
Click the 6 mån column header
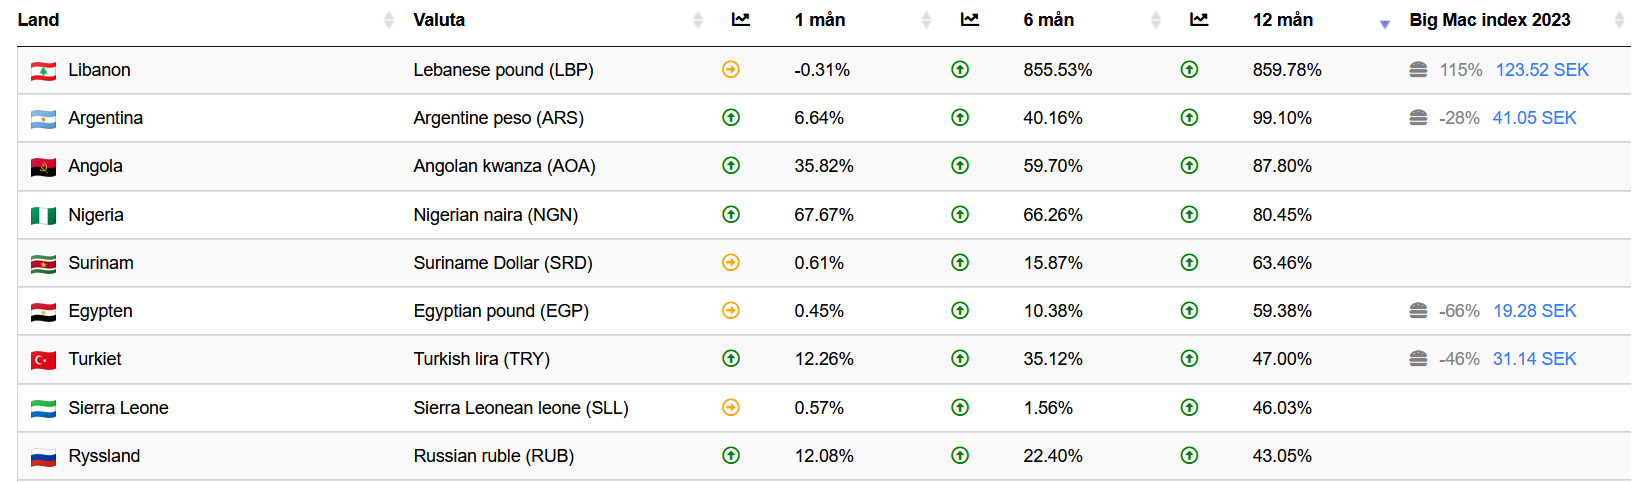tap(1048, 20)
